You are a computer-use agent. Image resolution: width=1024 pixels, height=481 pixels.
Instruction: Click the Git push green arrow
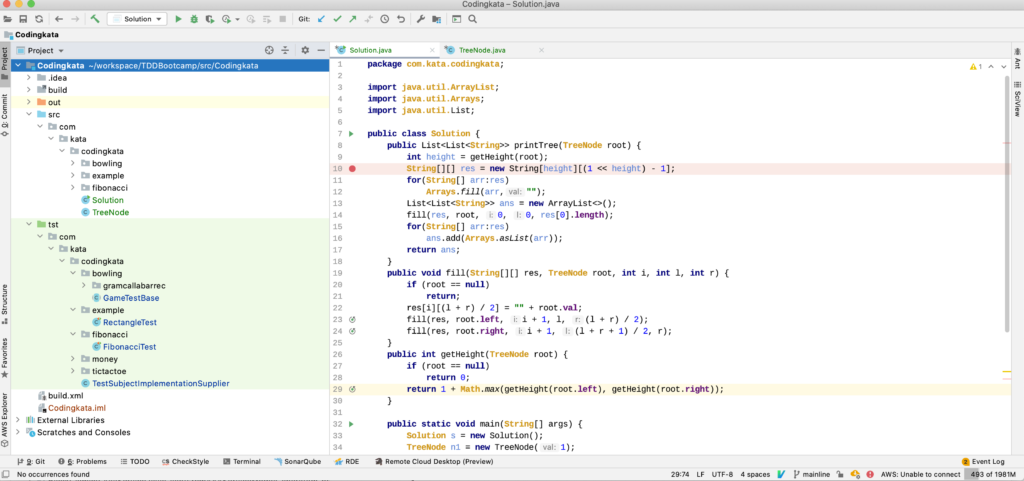353,20
